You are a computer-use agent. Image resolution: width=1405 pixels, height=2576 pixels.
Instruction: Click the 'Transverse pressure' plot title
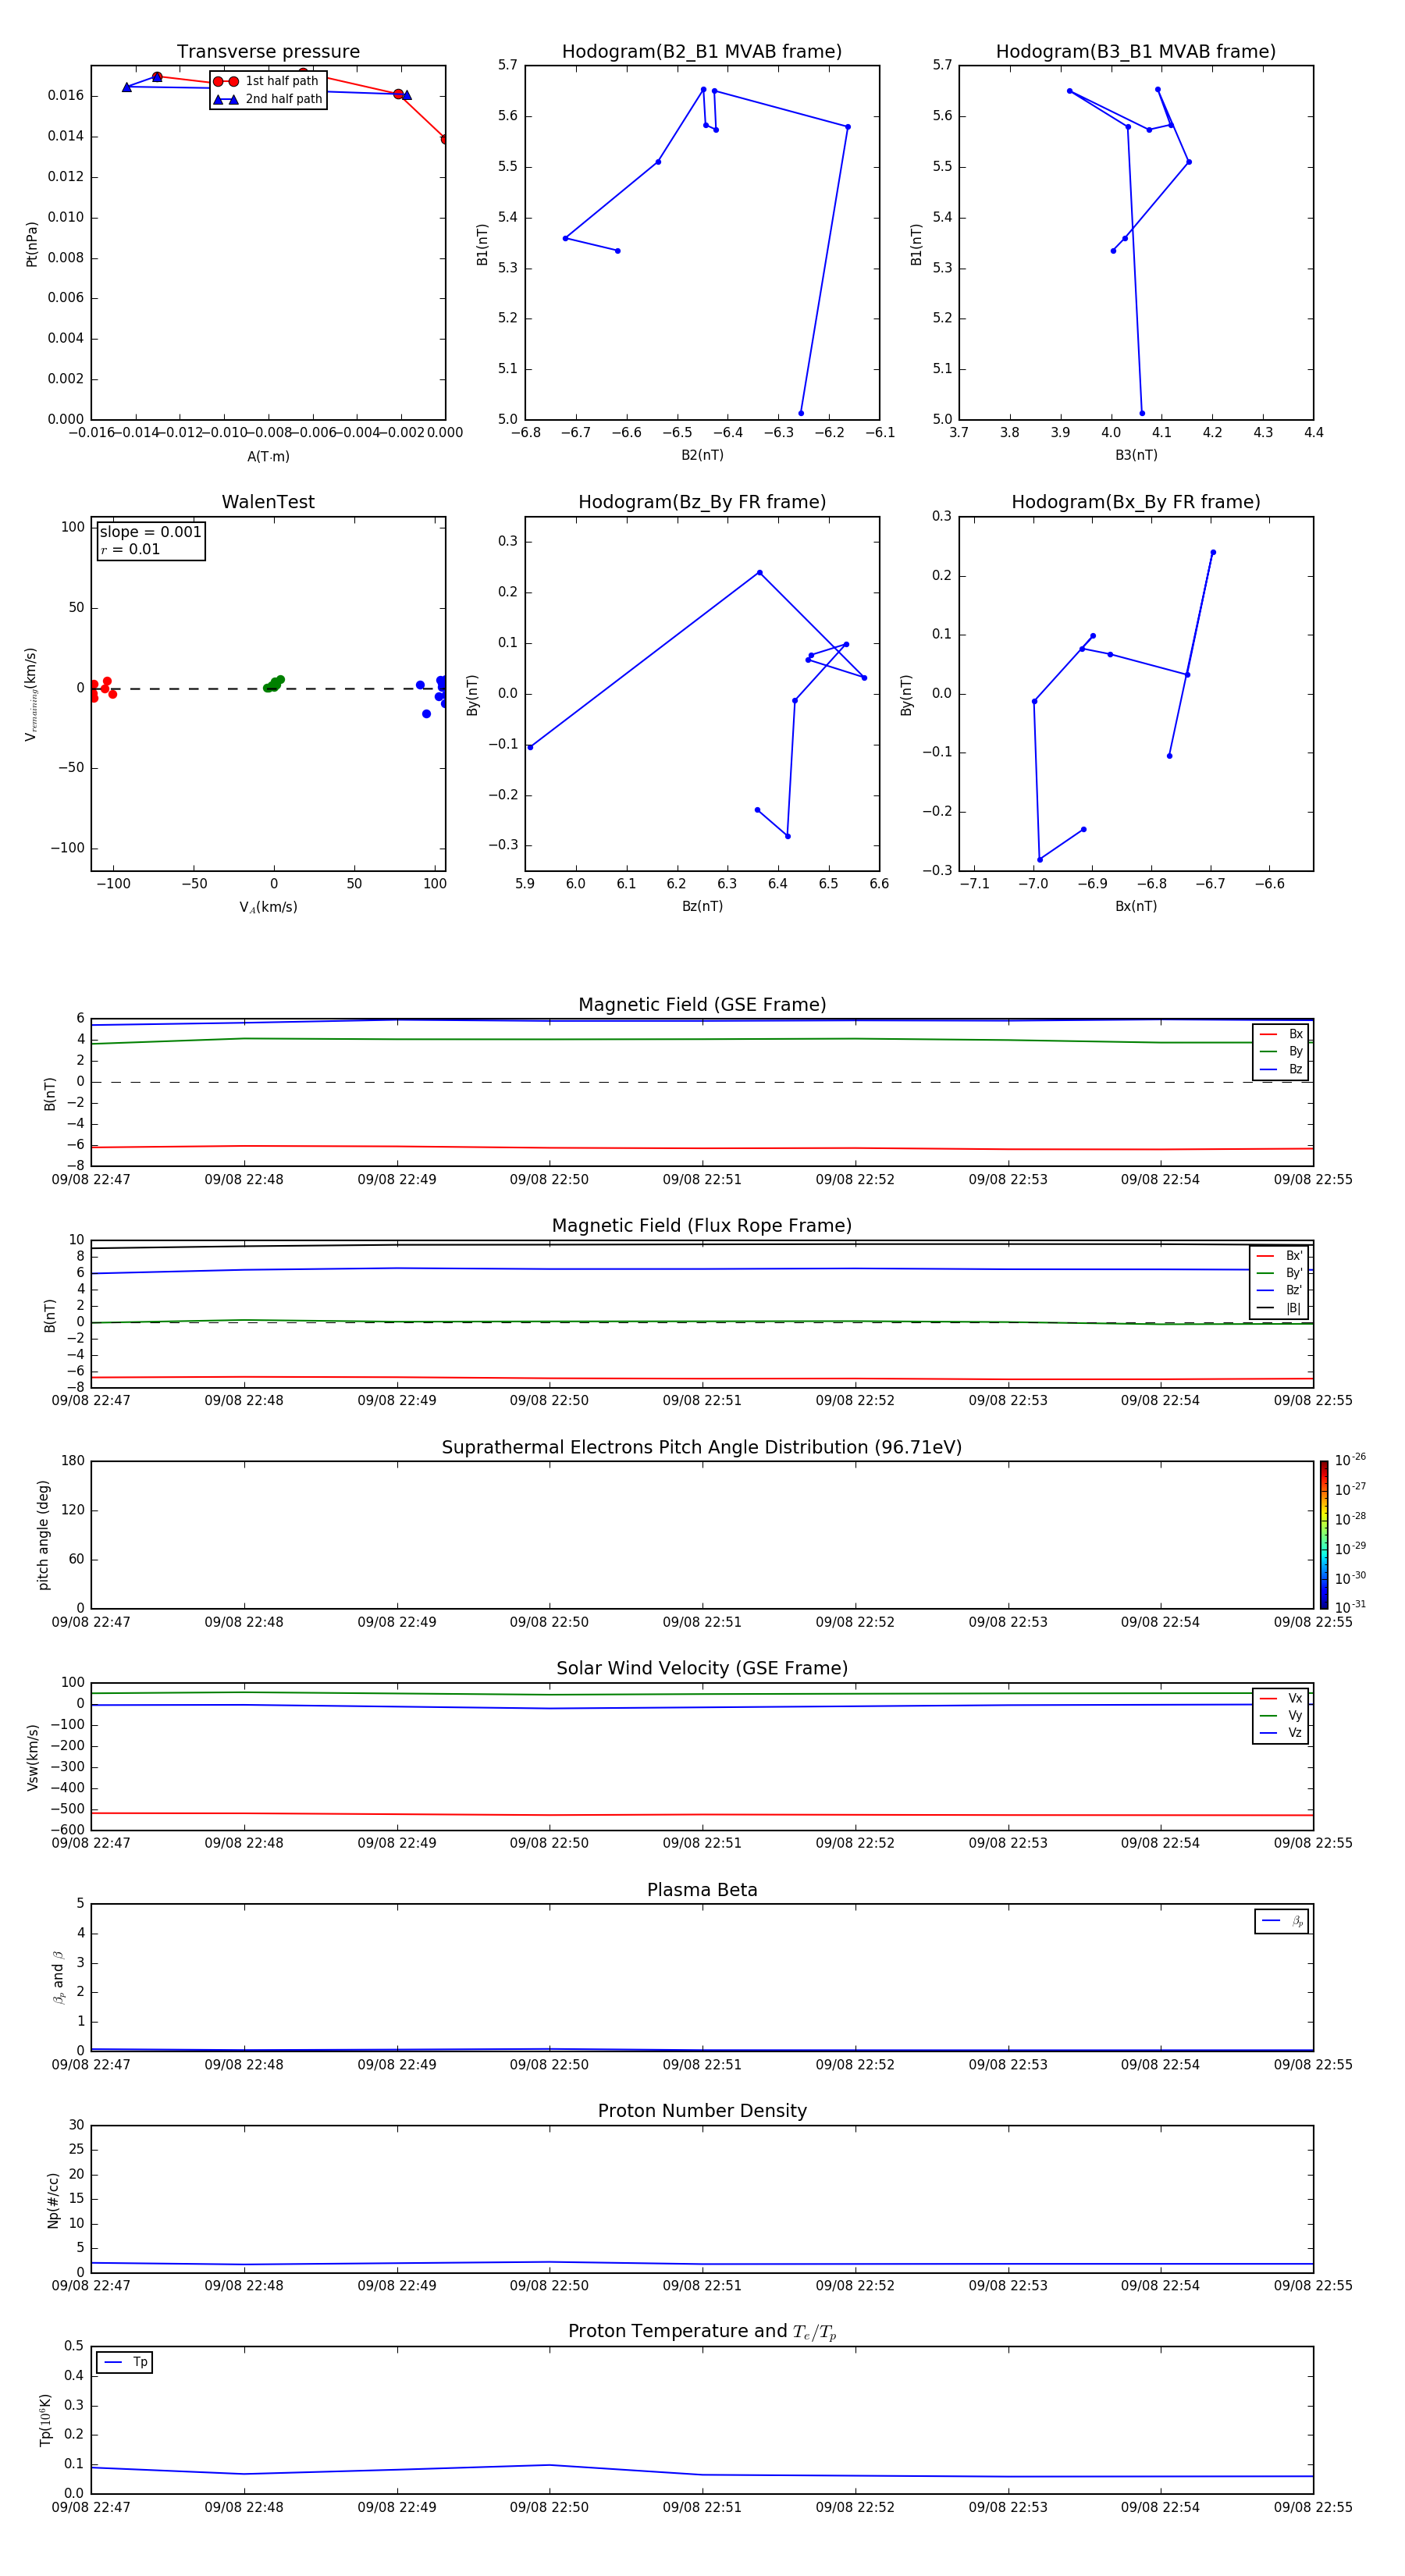[268, 52]
